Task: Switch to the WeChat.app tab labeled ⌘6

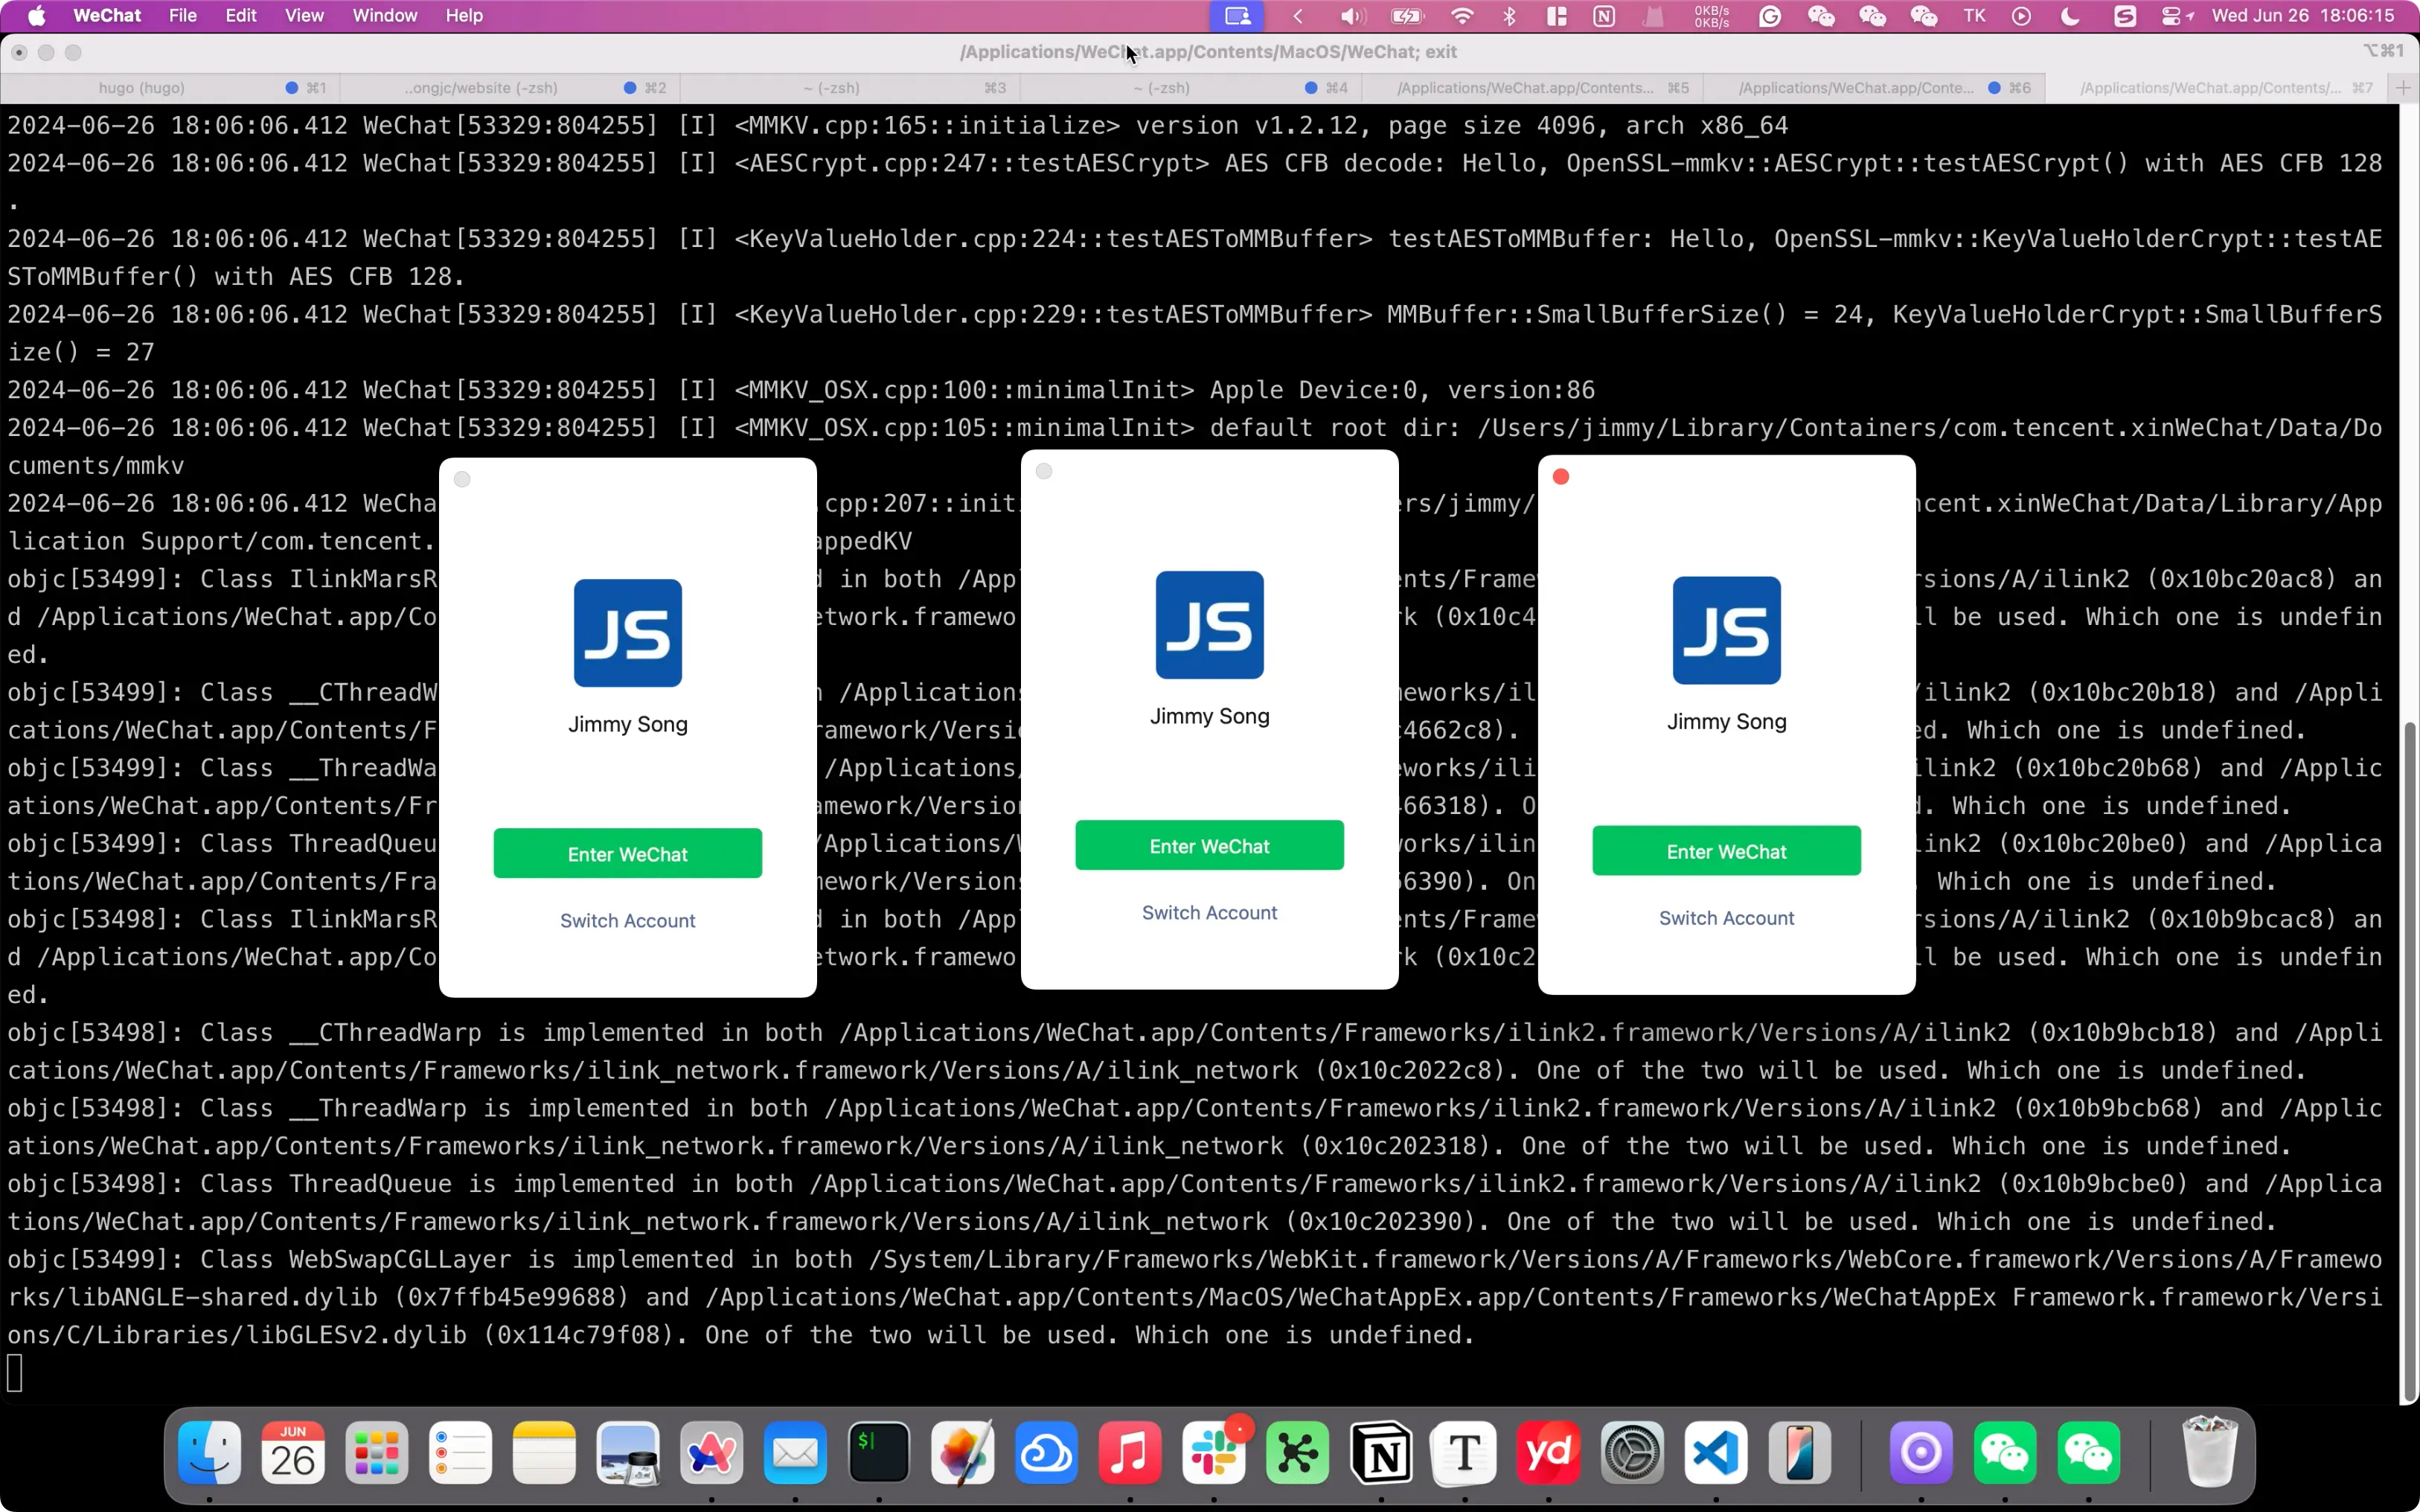Action: tap(1872, 88)
